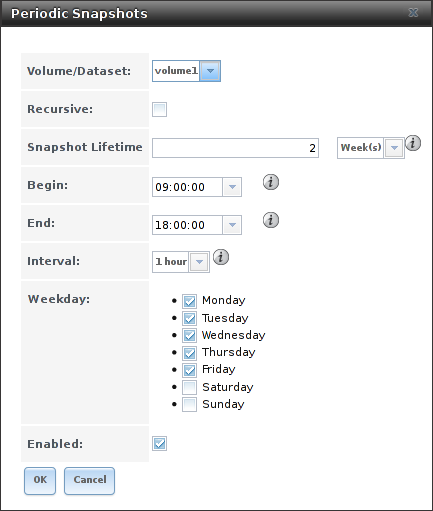Uncheck Friday weekday
This screenshot has height=511, width=433.
[189, 370]
